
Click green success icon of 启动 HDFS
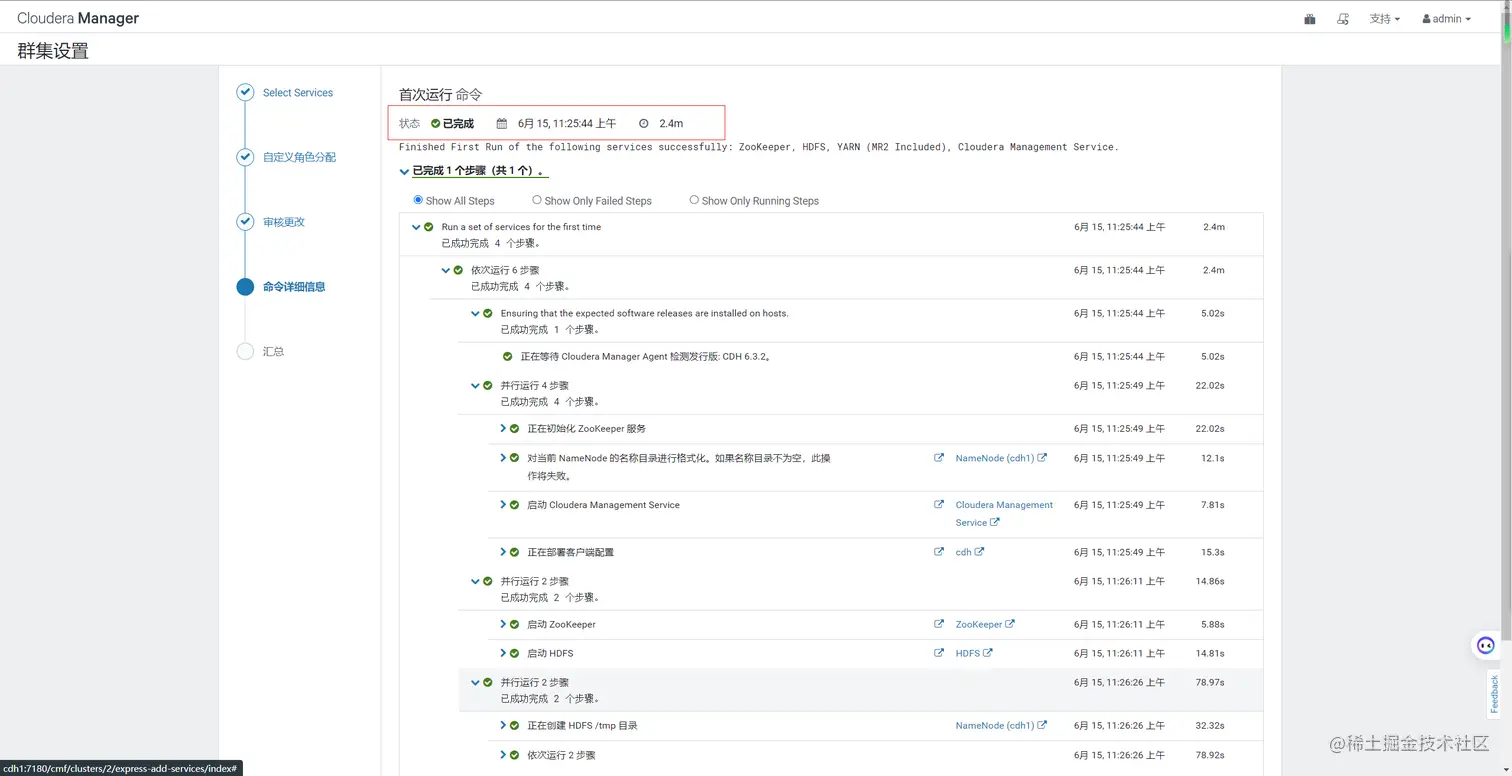pyautogui.click(x=515, y=653)
